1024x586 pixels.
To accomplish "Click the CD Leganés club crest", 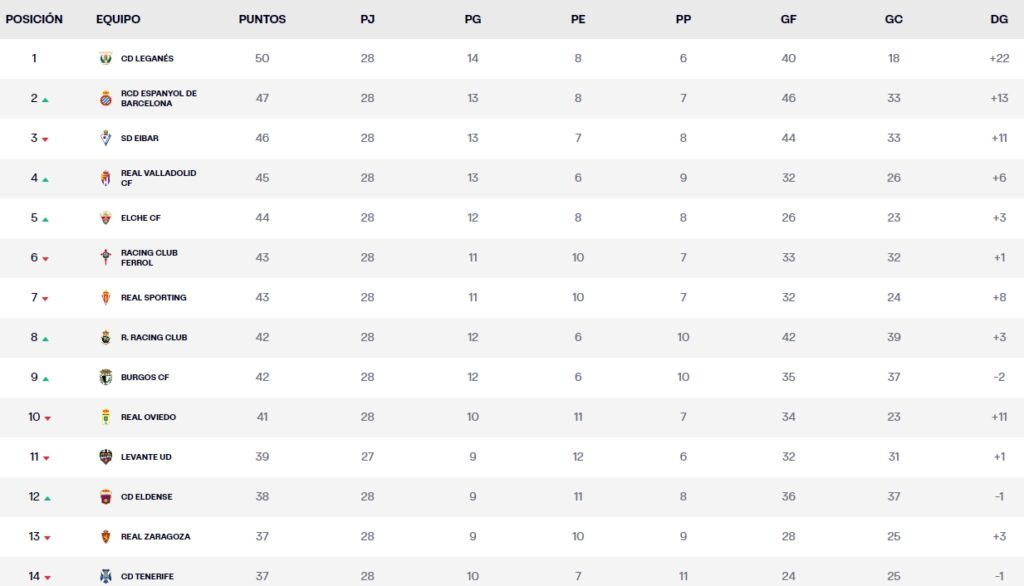I will [105, 58].
